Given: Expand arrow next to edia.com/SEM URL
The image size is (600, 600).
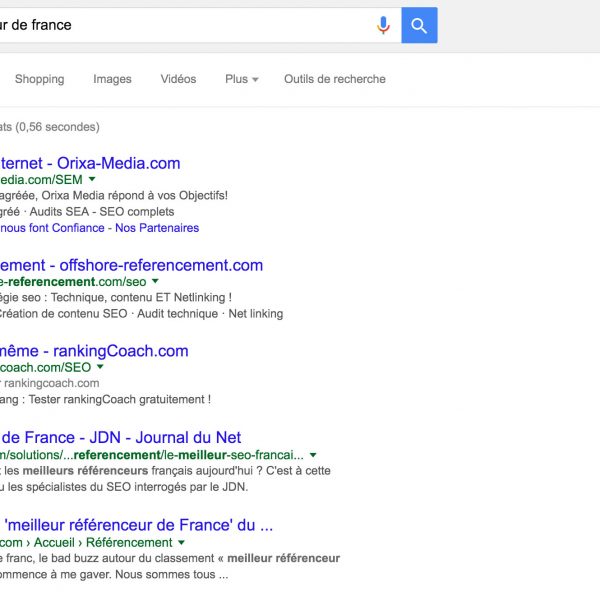Looking at the screenshot, I should pos(92,179).
